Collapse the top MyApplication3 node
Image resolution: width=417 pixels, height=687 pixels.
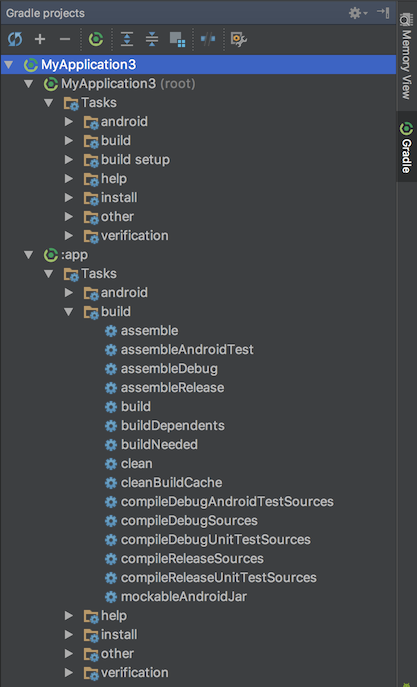tap(8, 65)
